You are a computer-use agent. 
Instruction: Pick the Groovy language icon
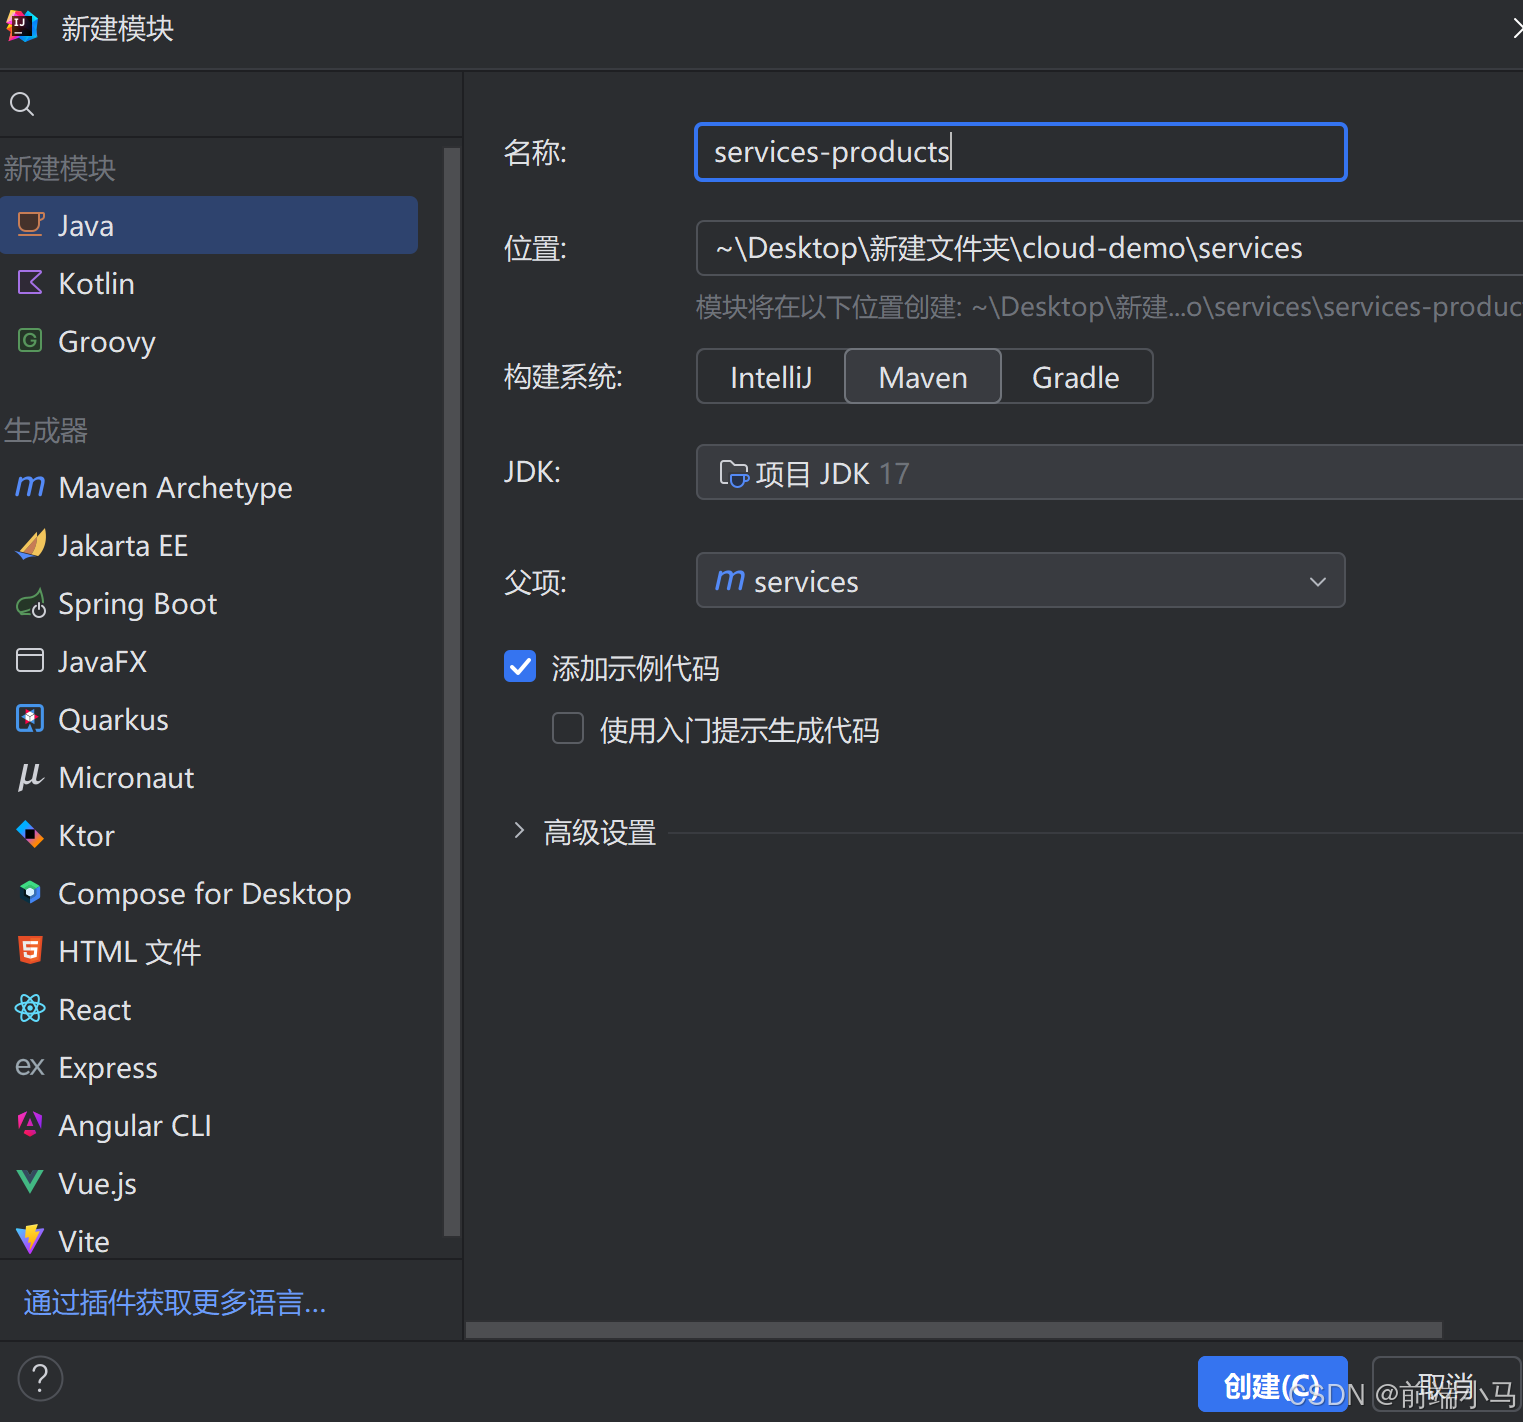click(x=31, y=340)
